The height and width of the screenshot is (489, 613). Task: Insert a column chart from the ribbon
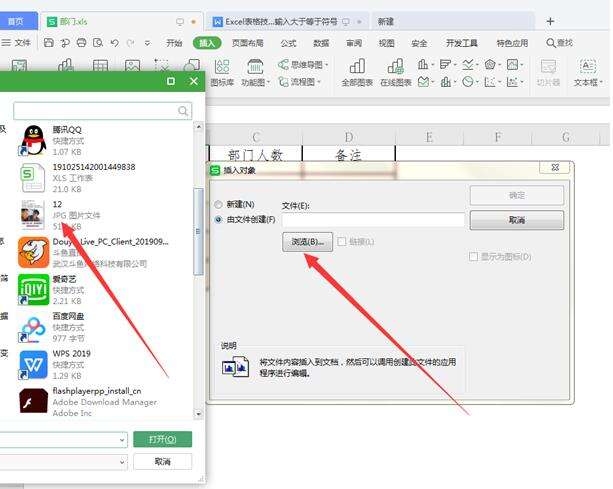(423, 64)
